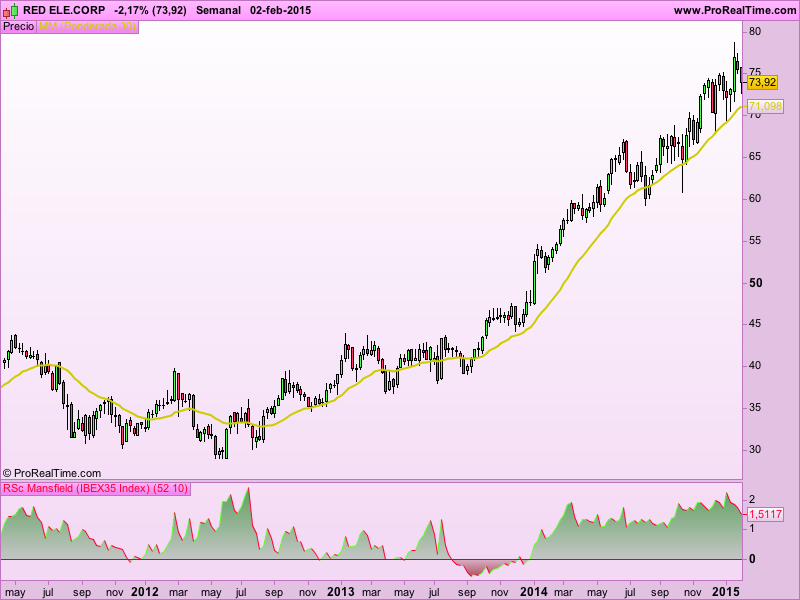Open the www.ProRealTime.com link

735,10
